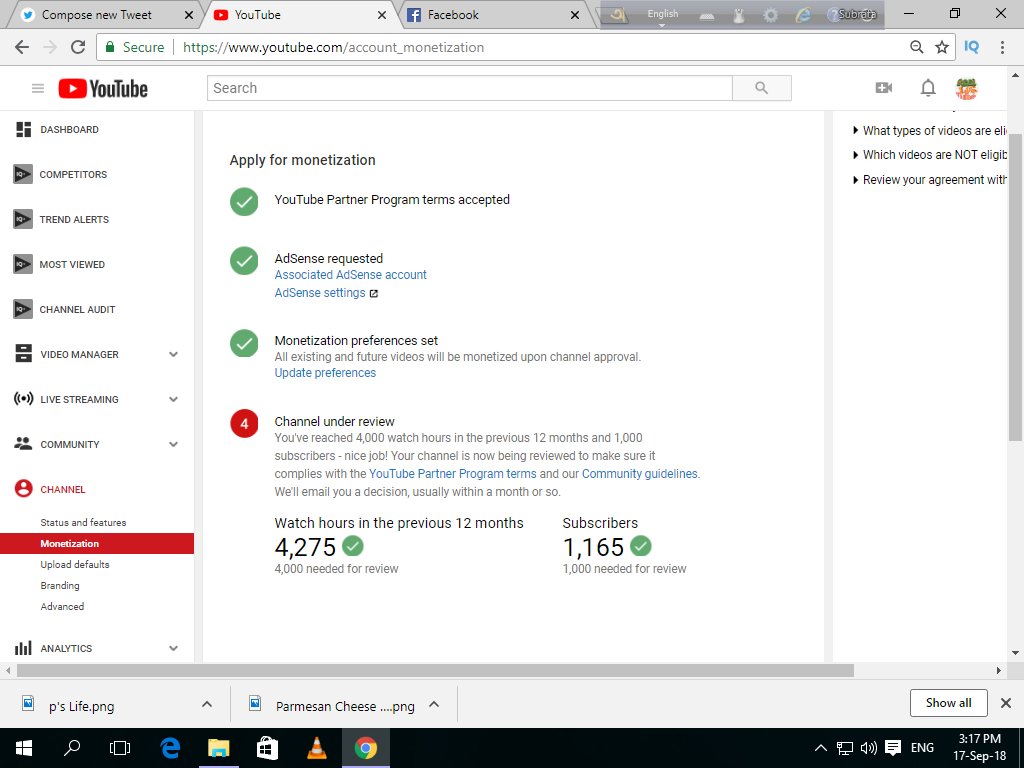The image size is (1024, 768).
Task: Open Windows taskbar search
Action: pos(72,747)
